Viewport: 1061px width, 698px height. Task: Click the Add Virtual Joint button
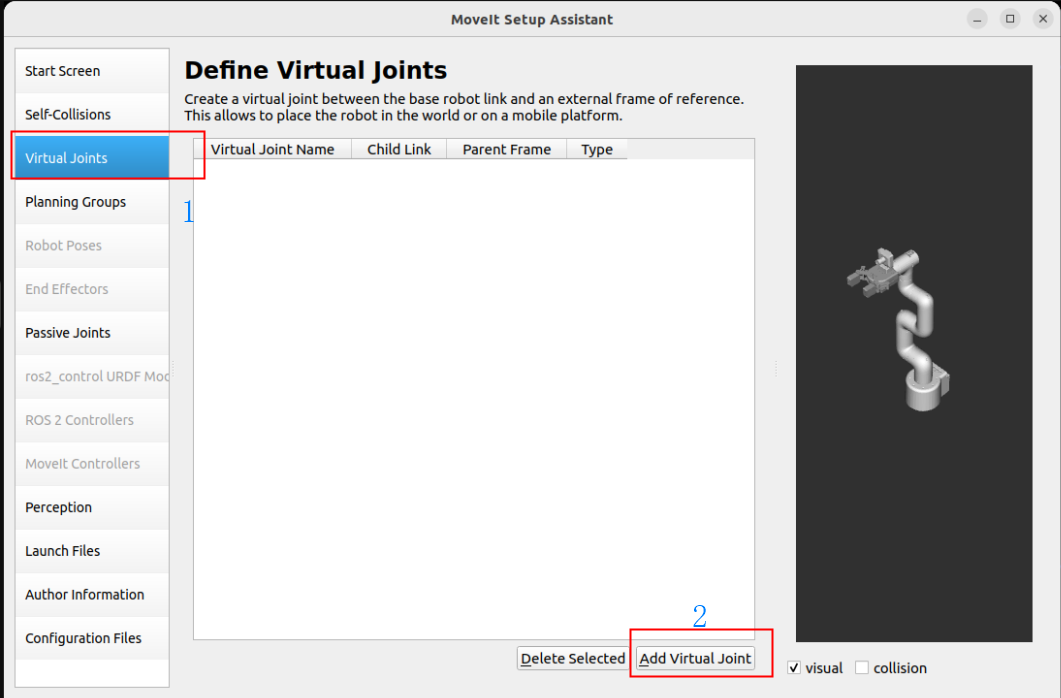coord(695,658)
